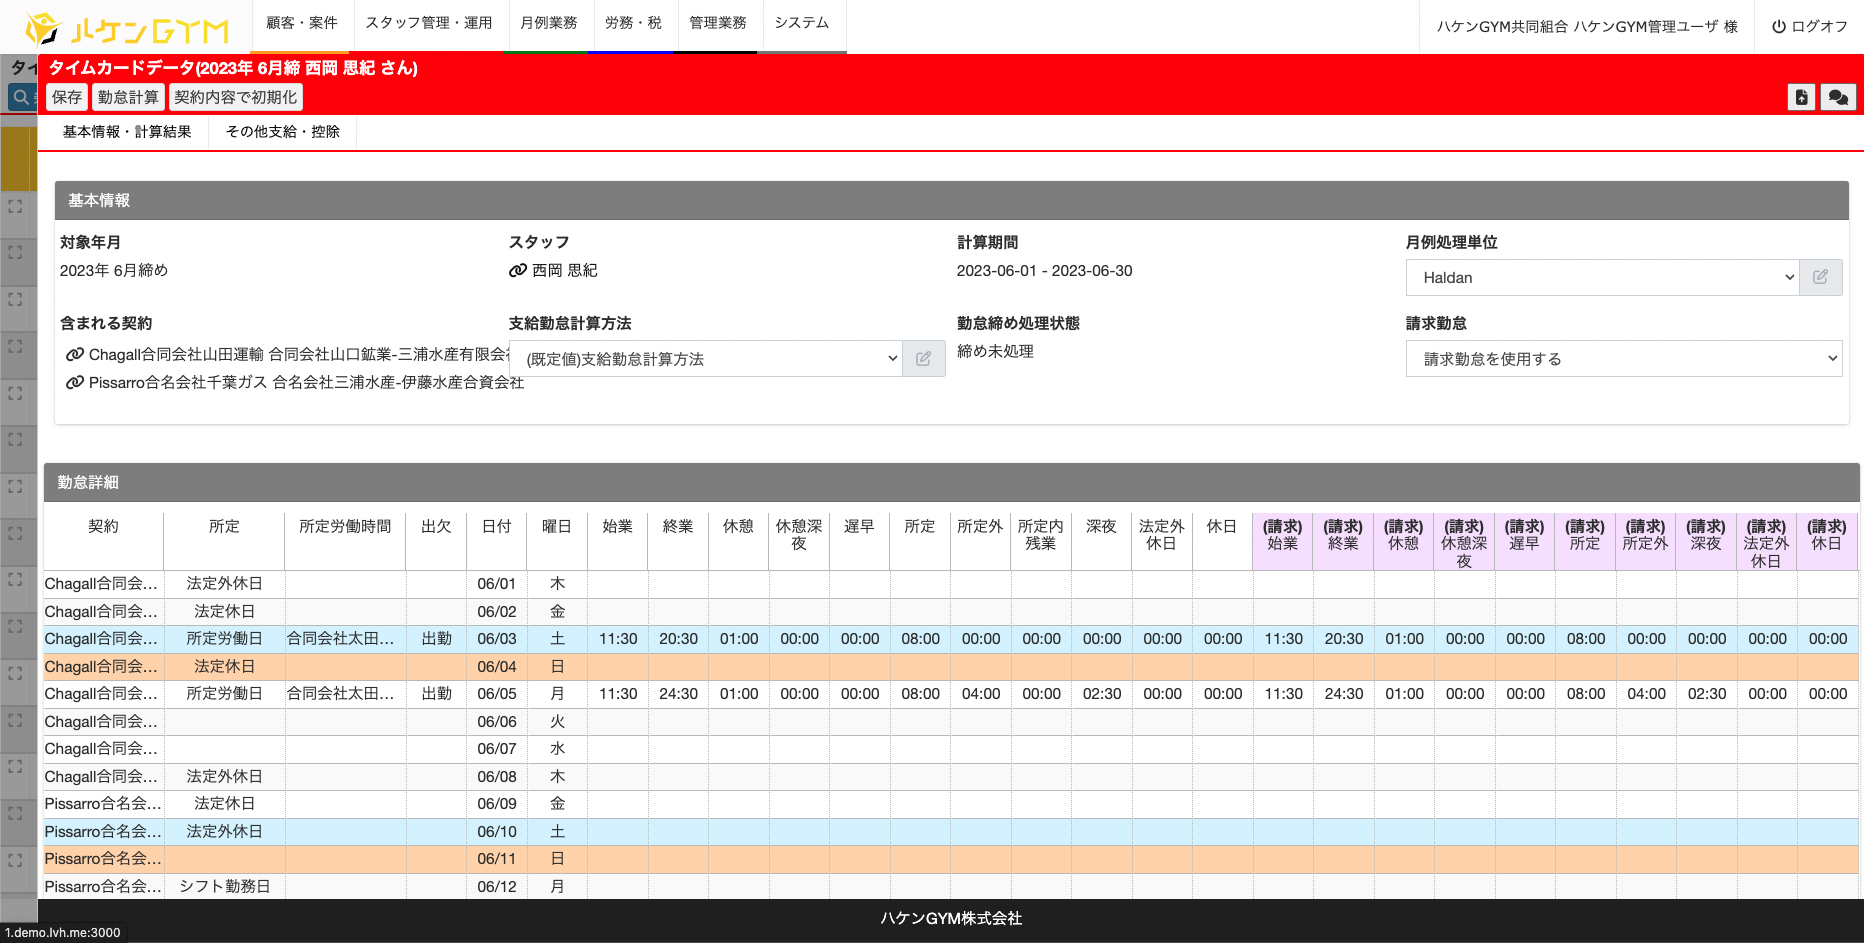The height and width of the screenshot is (943, 1864).
Task: Open the 管理業務 menu
Action: pyautogui.click(x=717, y=23)
